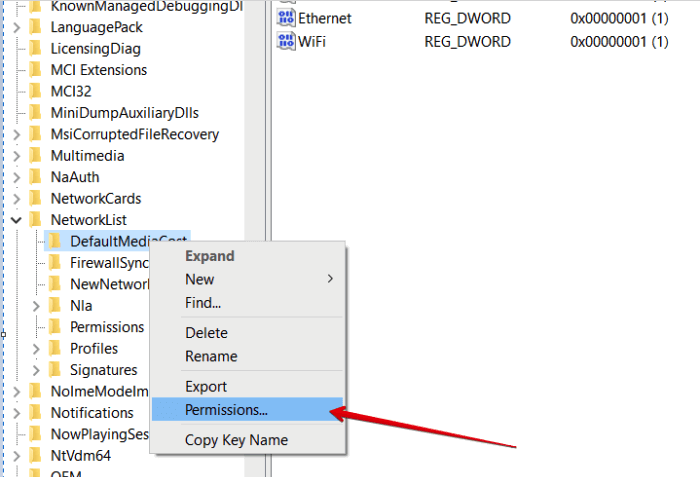
Task: Choose Expand in the context menu
Action: tap(248, 256)
